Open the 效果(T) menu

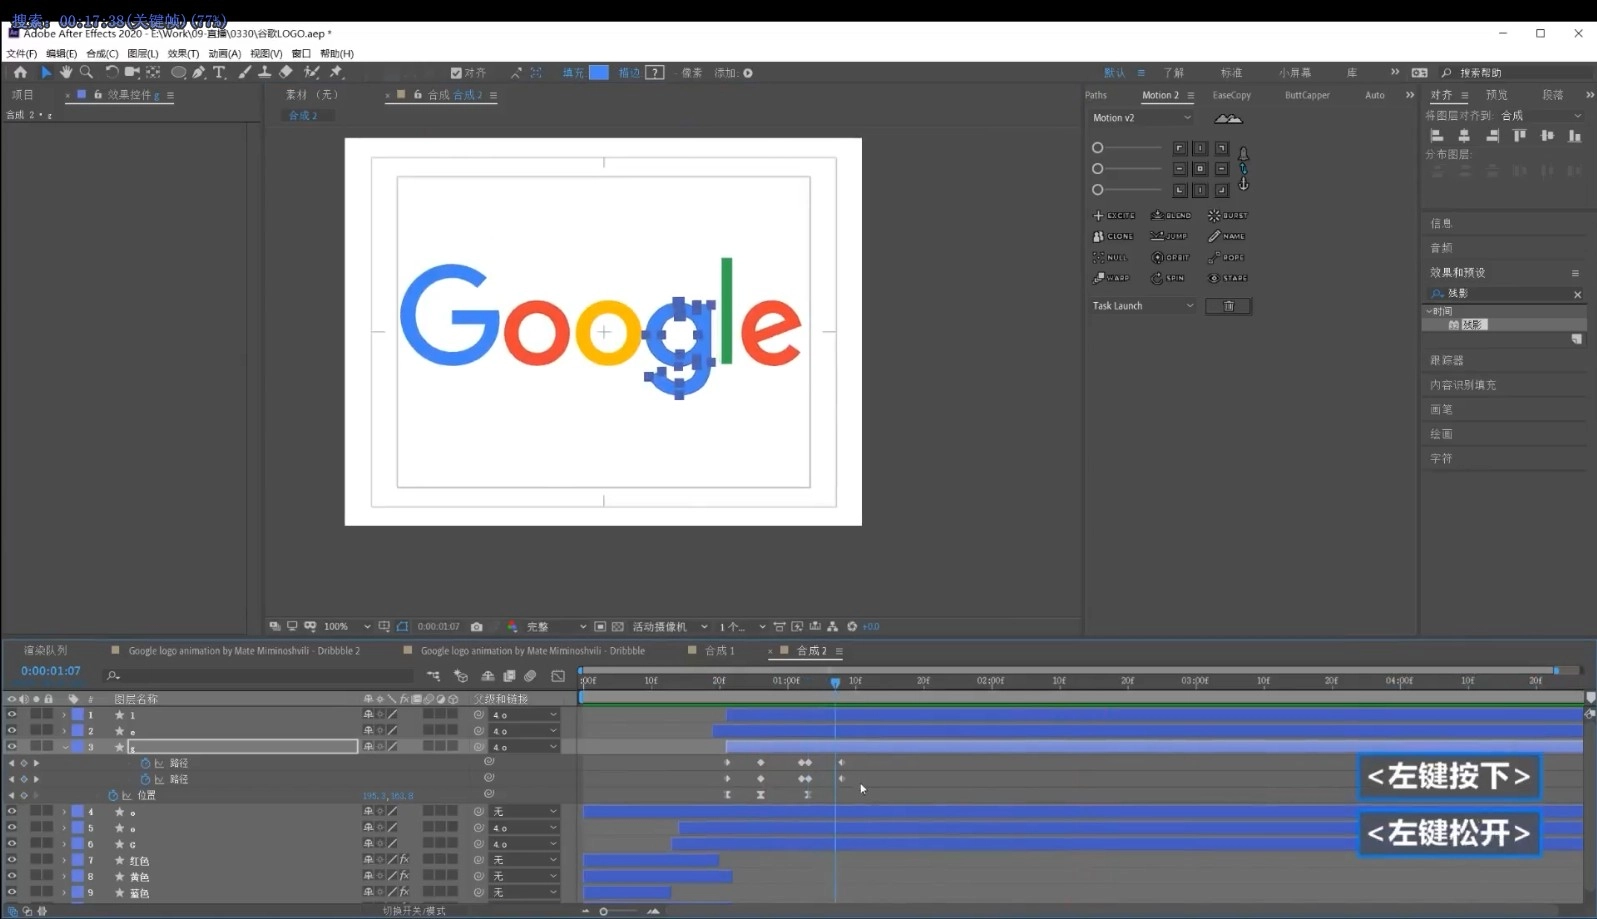click(183, 54)
